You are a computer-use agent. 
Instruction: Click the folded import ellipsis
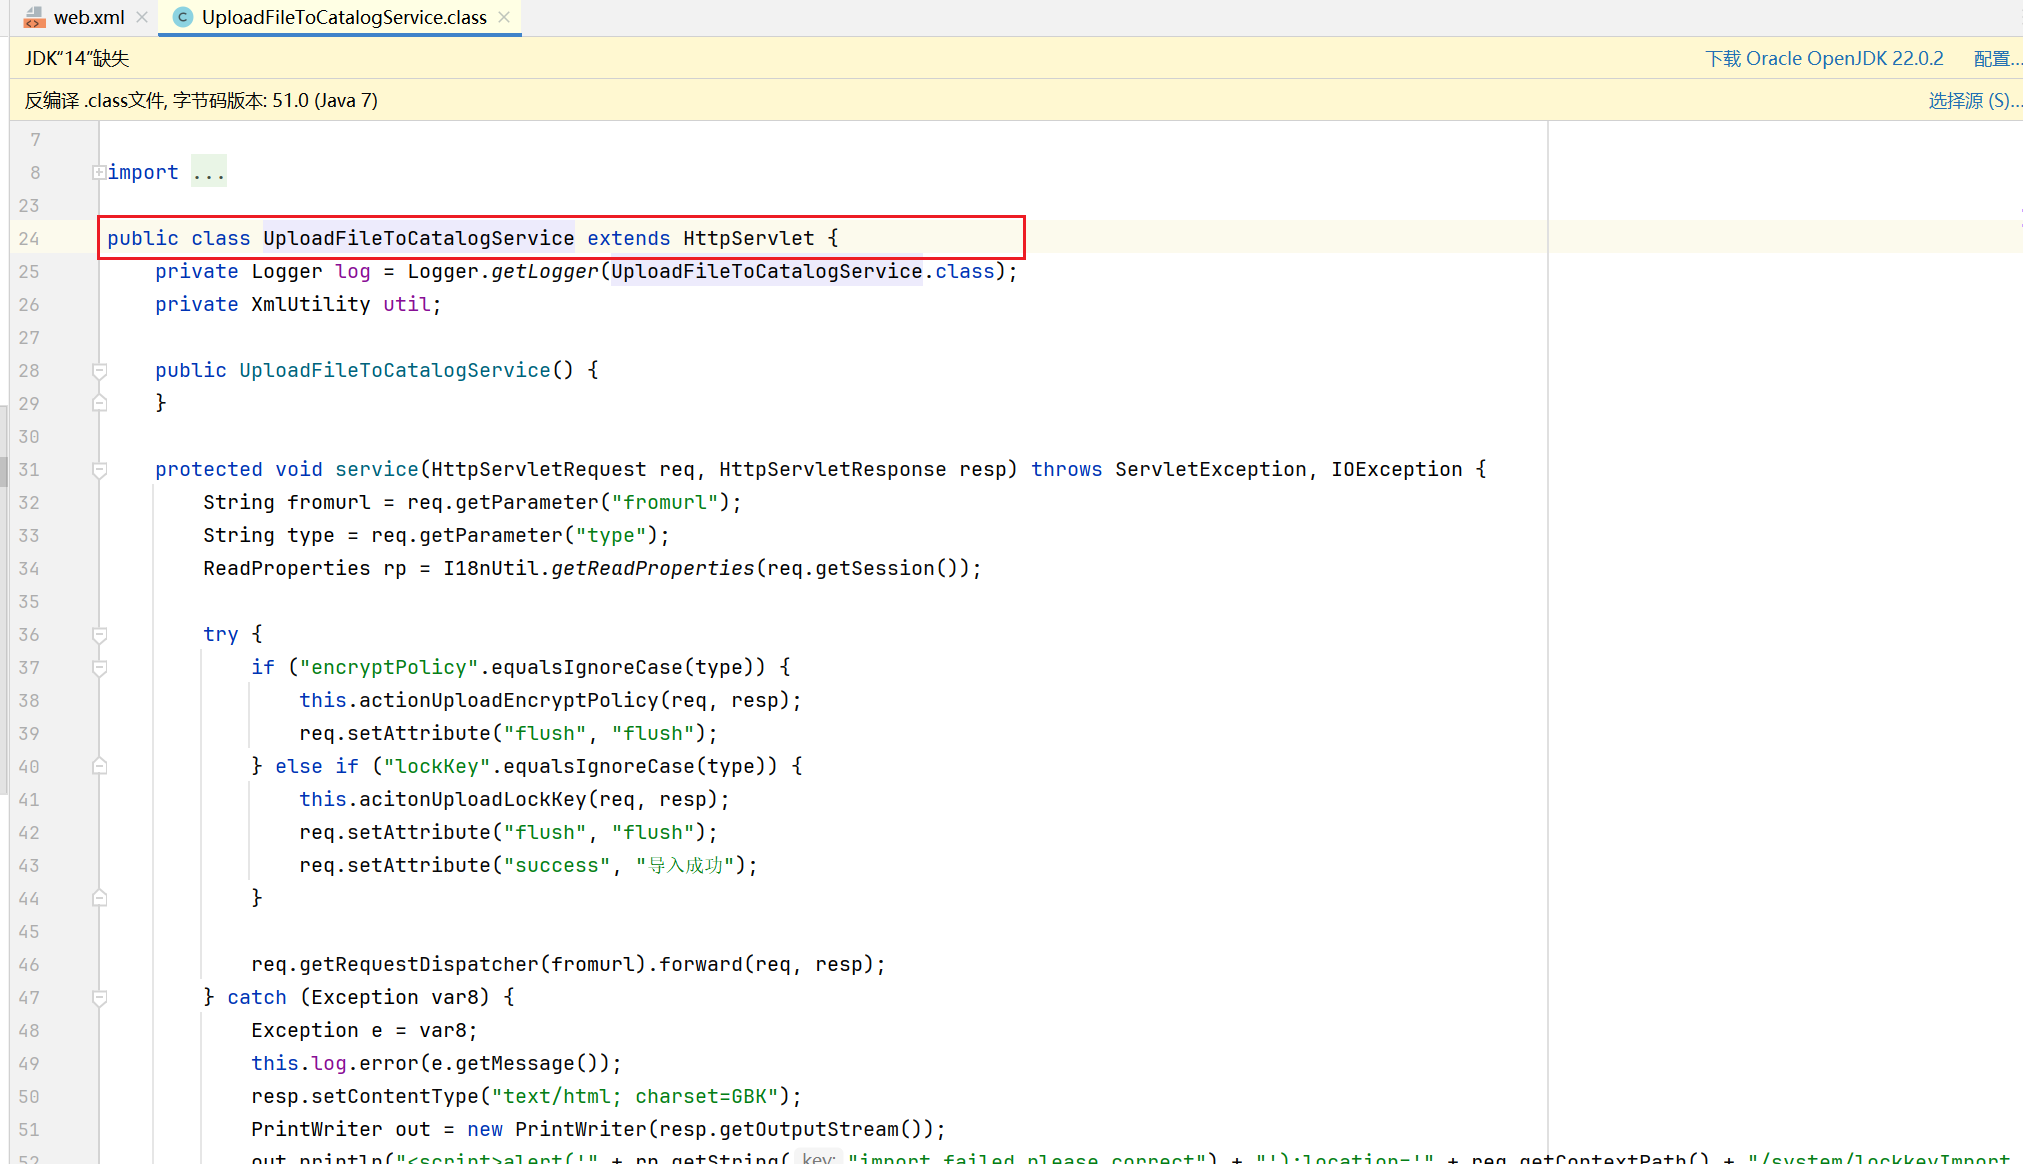coord(209,172)
